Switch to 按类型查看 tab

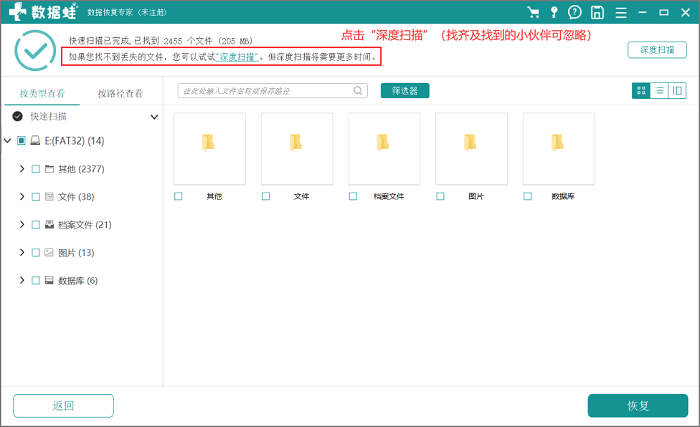tap(42, 93)
